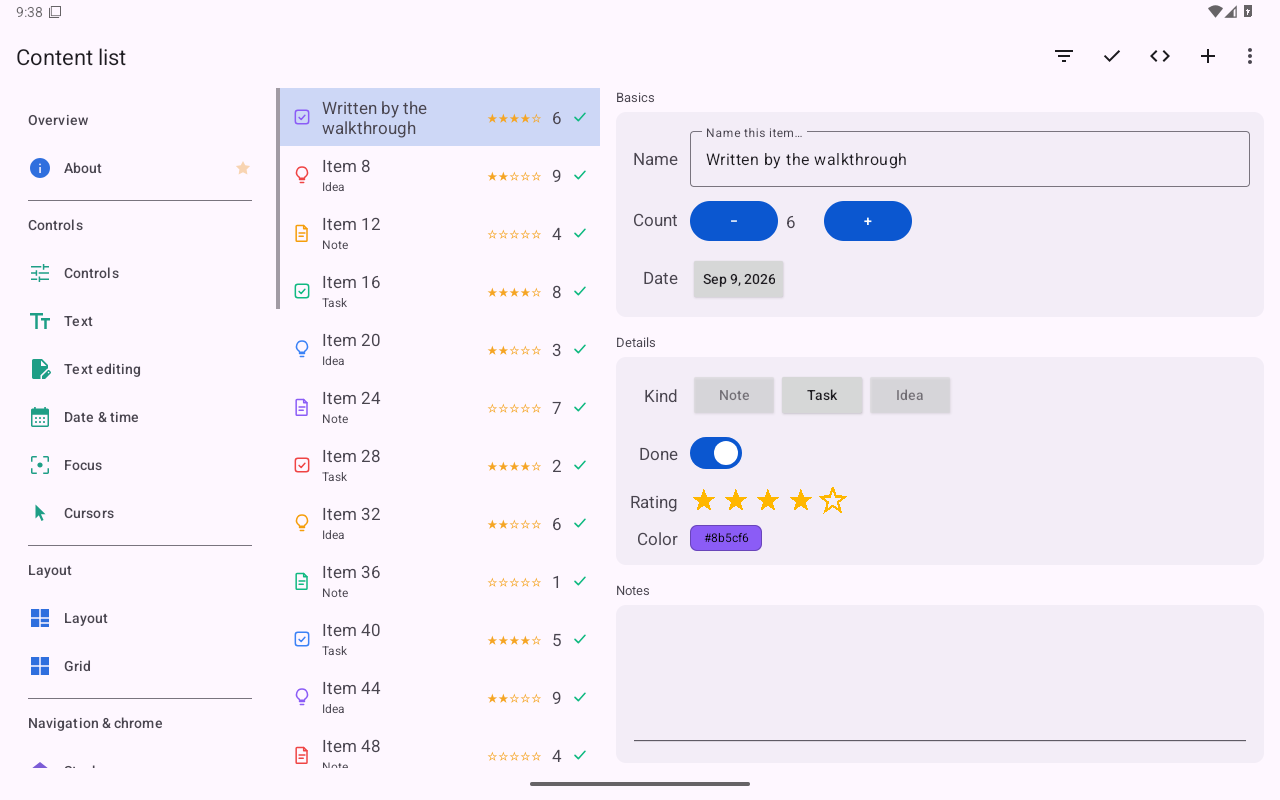
Task: Click the Layout icon in sidebar
Action: click(x=40, y=618)
